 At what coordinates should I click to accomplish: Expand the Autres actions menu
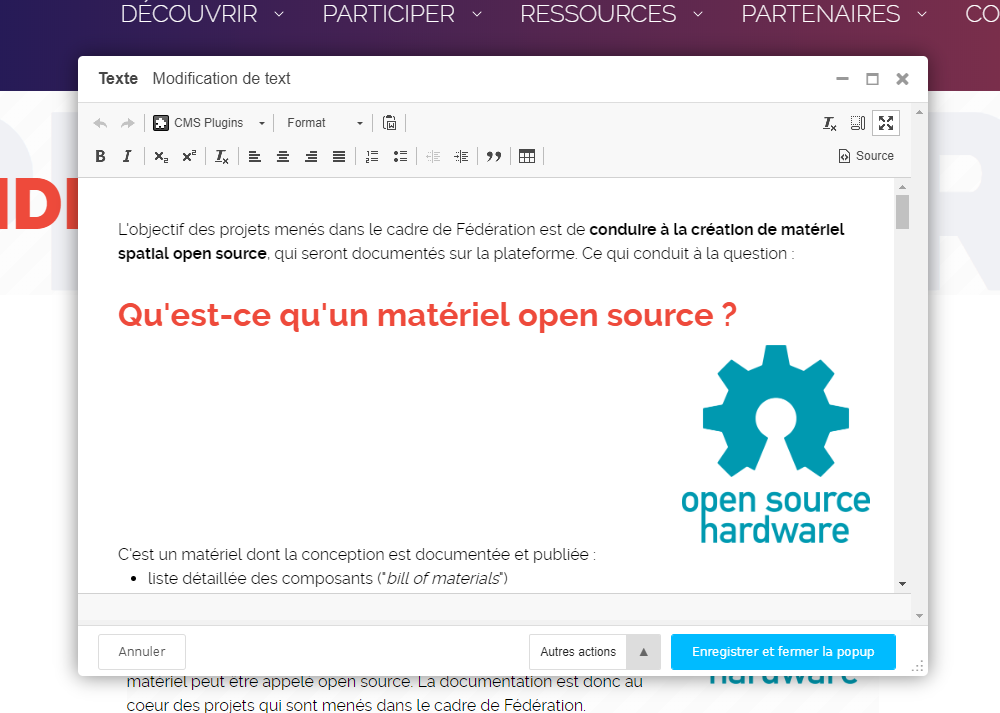(643, 652)
